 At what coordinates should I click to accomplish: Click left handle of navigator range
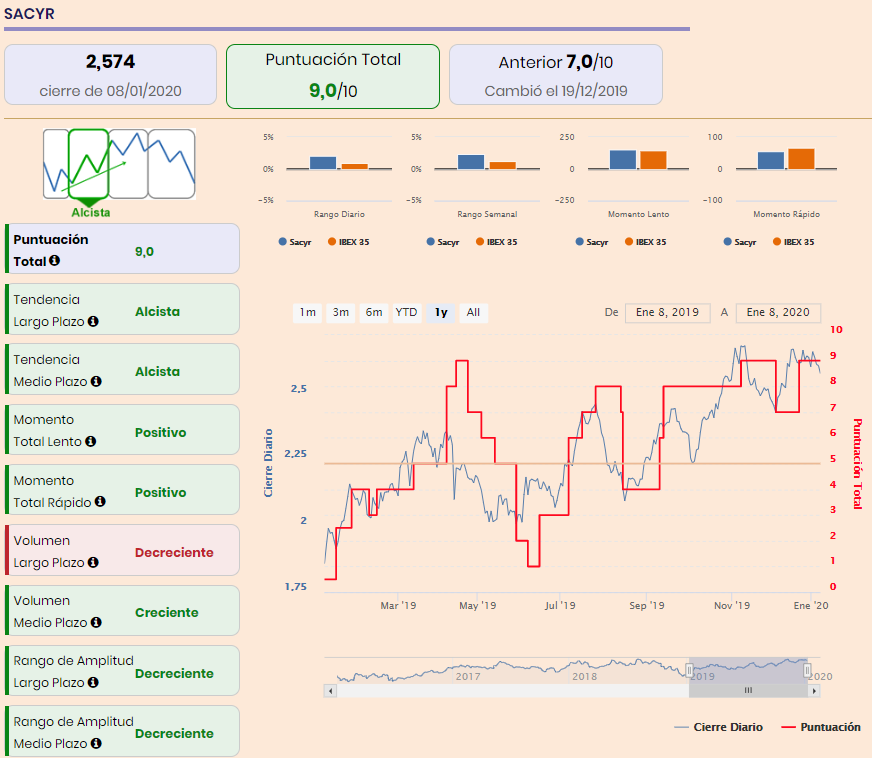[x=689, y=671]
